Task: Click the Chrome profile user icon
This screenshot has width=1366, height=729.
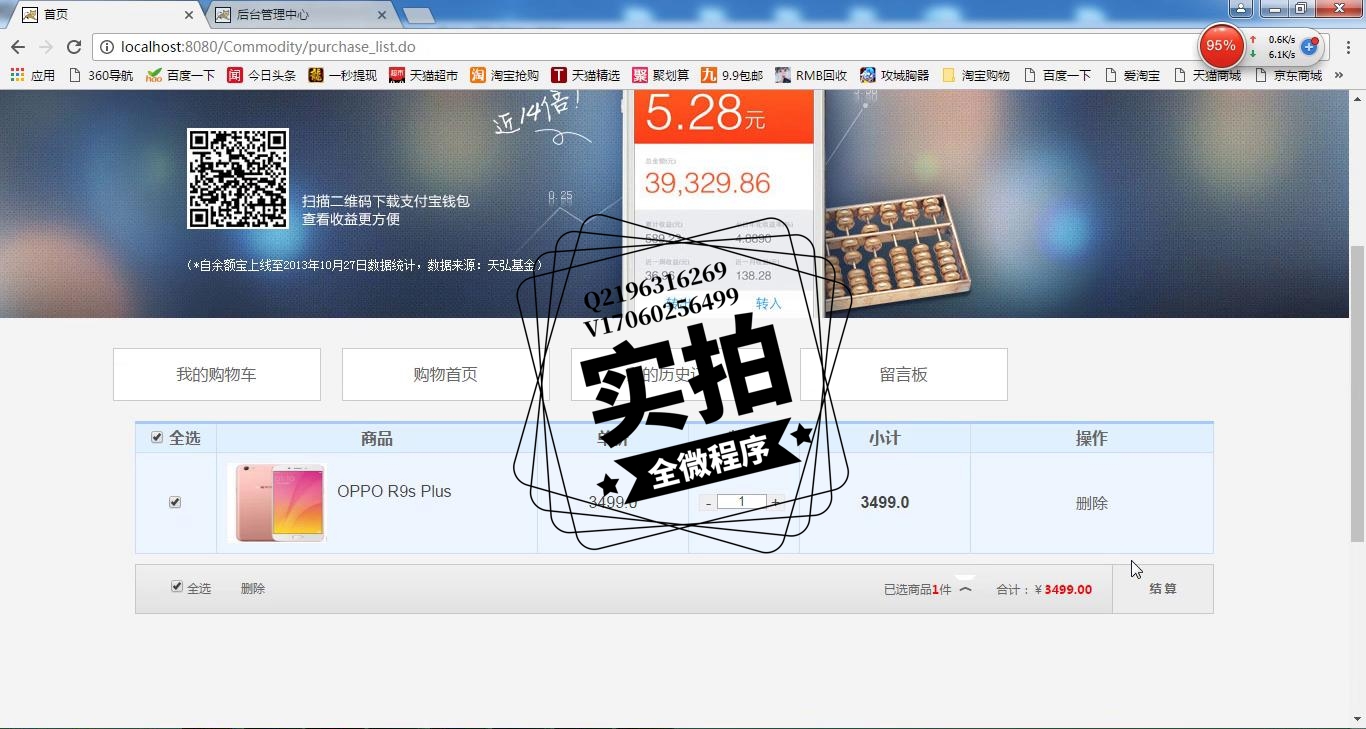Action: [1240, 8]
